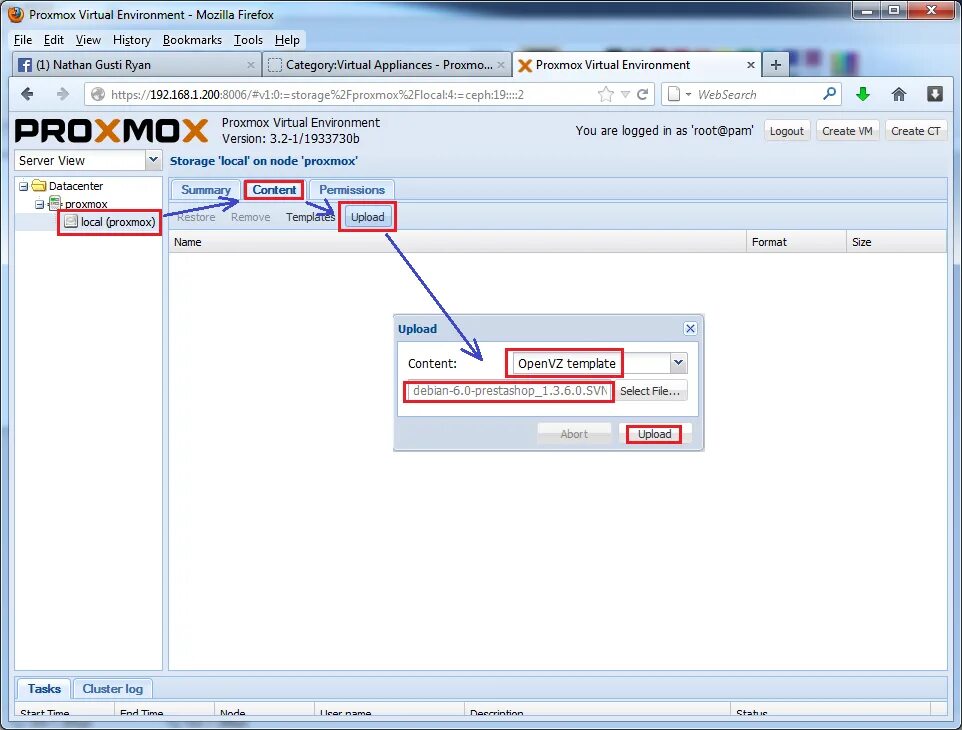Go to Firefox home page icon
The width and height of the screenshot is (962, 730).
coord(899,94)
